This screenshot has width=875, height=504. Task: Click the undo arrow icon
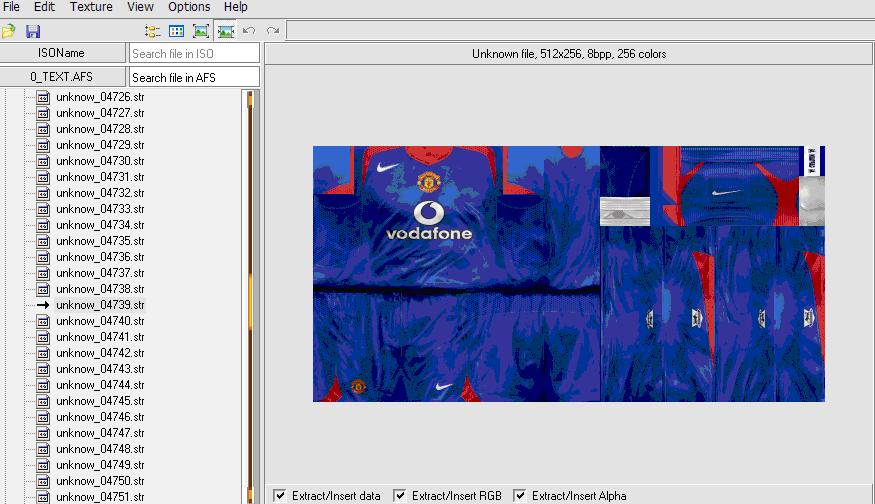(249, 31)
